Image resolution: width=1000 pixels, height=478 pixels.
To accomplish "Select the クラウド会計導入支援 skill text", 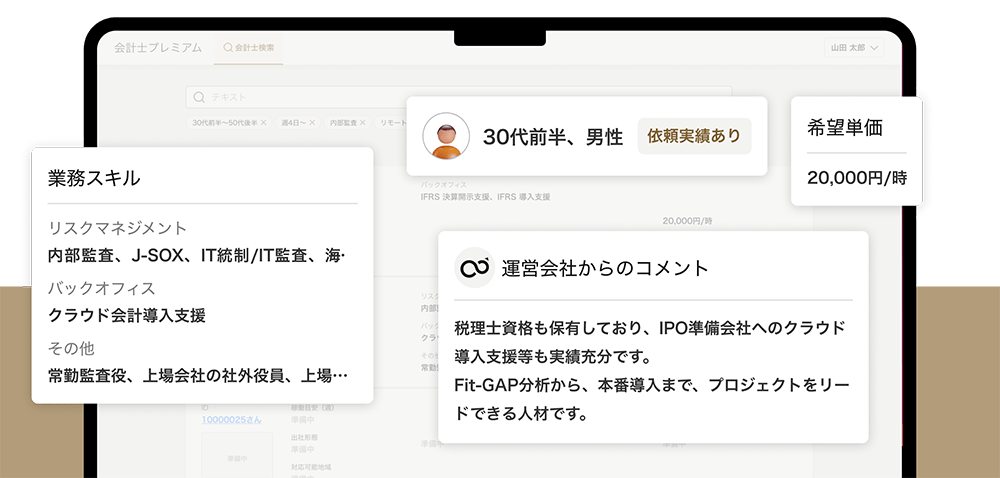I will tap(127, 315).
